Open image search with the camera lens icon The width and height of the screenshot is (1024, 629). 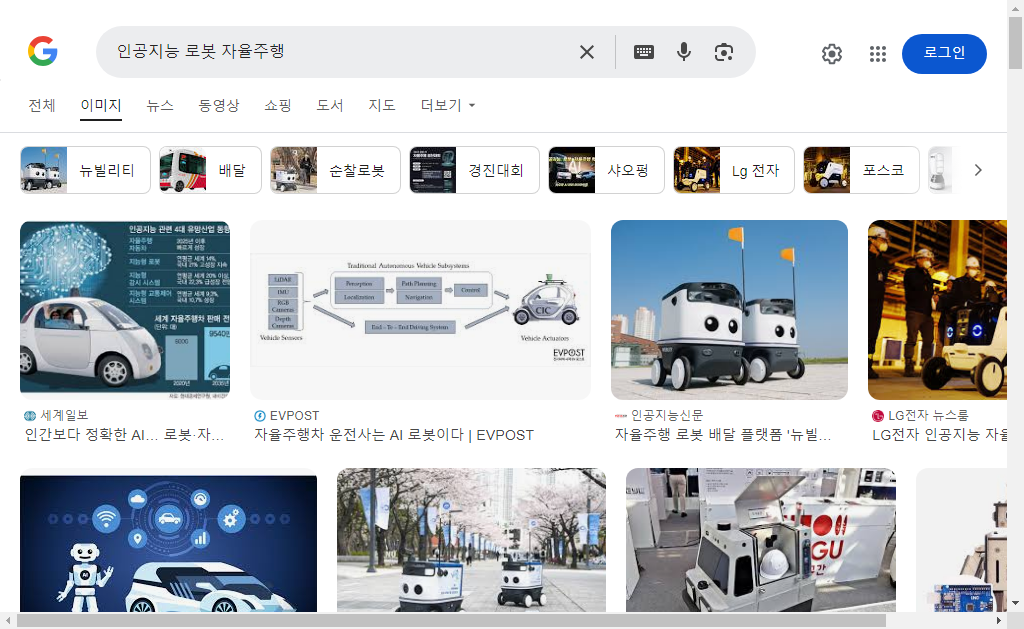tap(724, 52)
